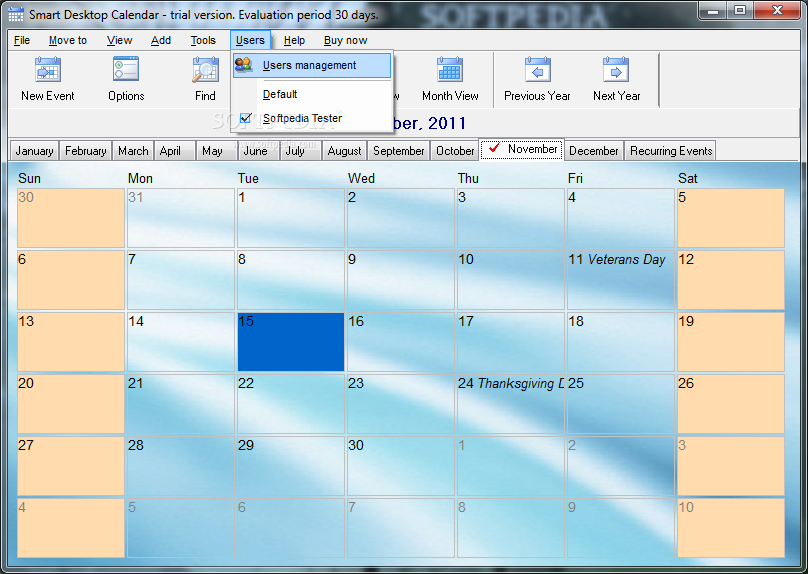This screenshot has width=808, height=574.
Task: Select Wednesday 30 day cell
Action: tap(401, 466)
